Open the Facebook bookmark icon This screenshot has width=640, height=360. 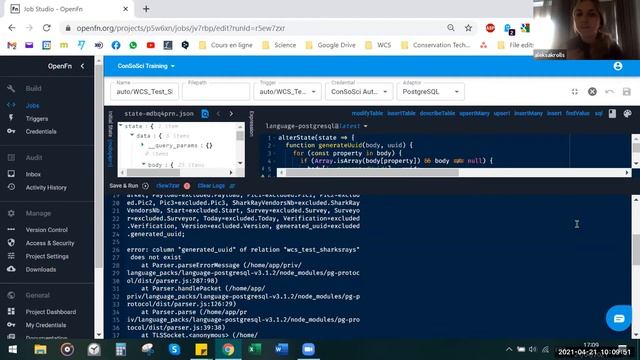coord(116,45)
